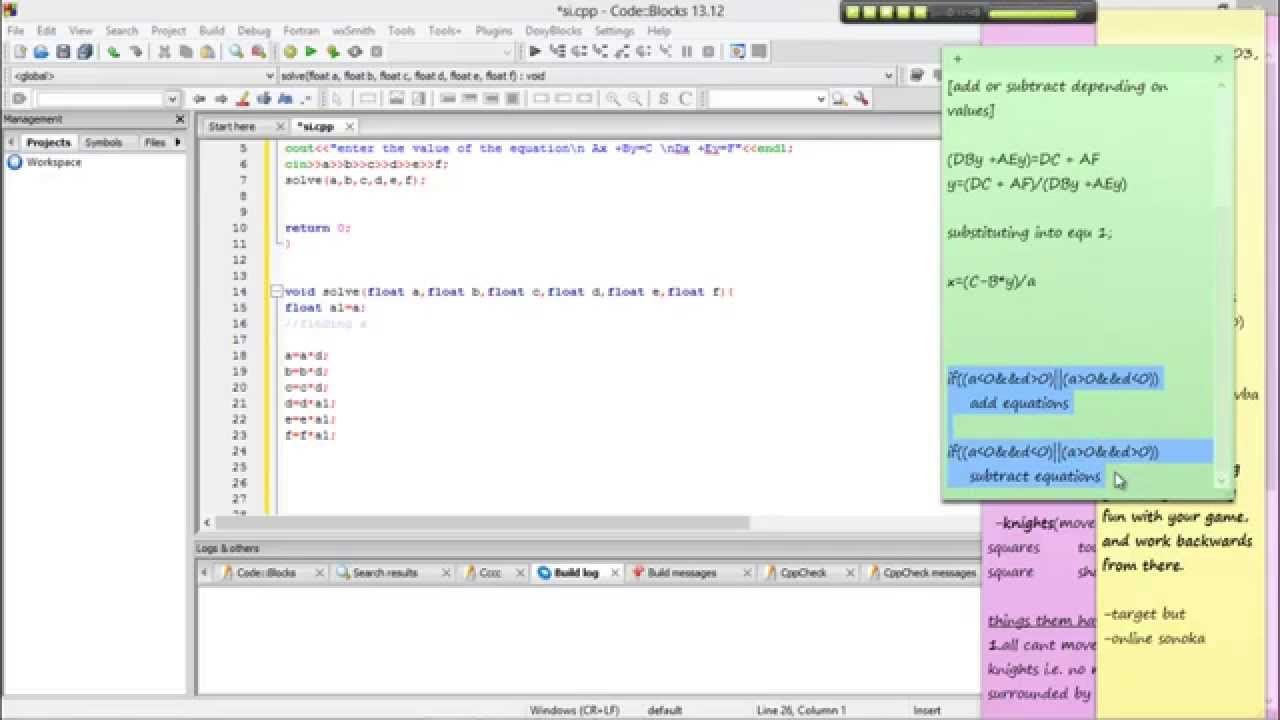1280x720 pixels.
Task: Click the Undo arrow icon
Action: coord(113,52)
